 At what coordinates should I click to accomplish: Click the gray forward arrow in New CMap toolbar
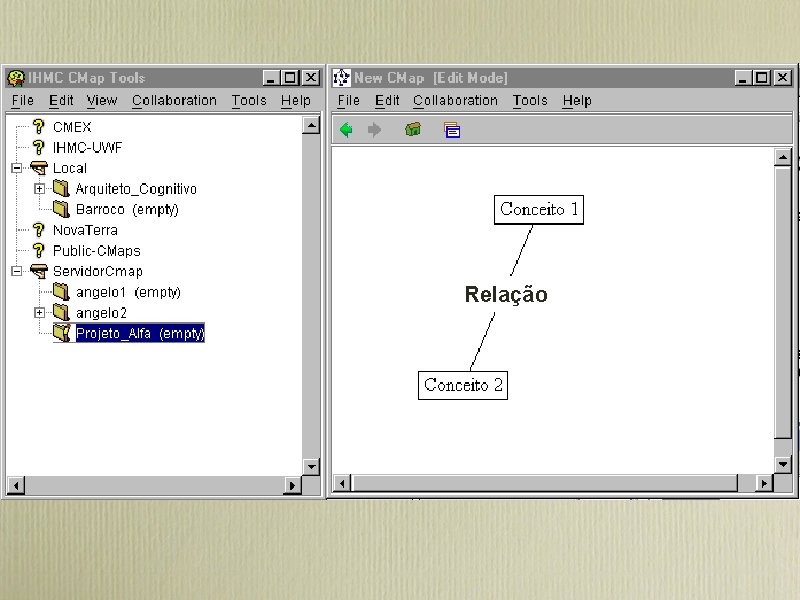(x=374, y=130)
